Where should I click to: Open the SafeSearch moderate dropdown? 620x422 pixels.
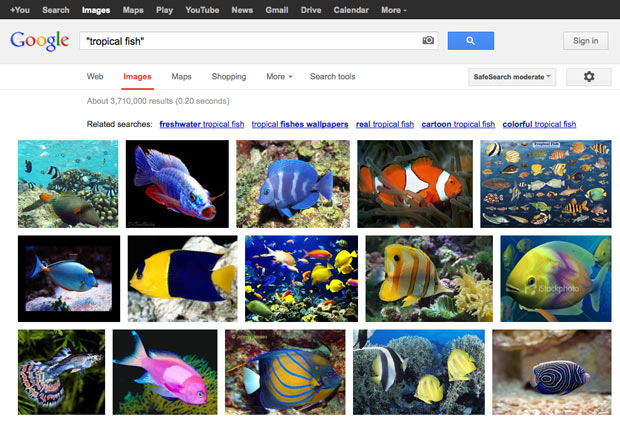tap(512, 77)
